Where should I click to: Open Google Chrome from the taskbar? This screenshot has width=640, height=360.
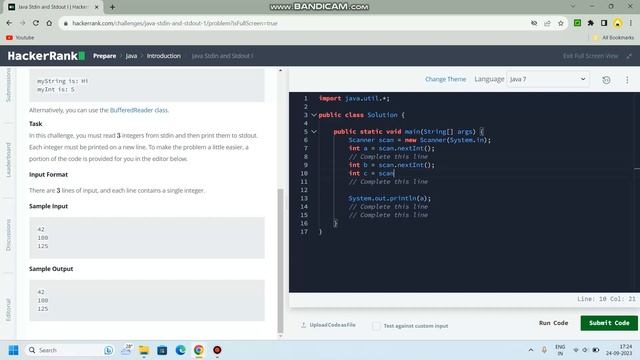pyautogui.click(x=199, y=350)
